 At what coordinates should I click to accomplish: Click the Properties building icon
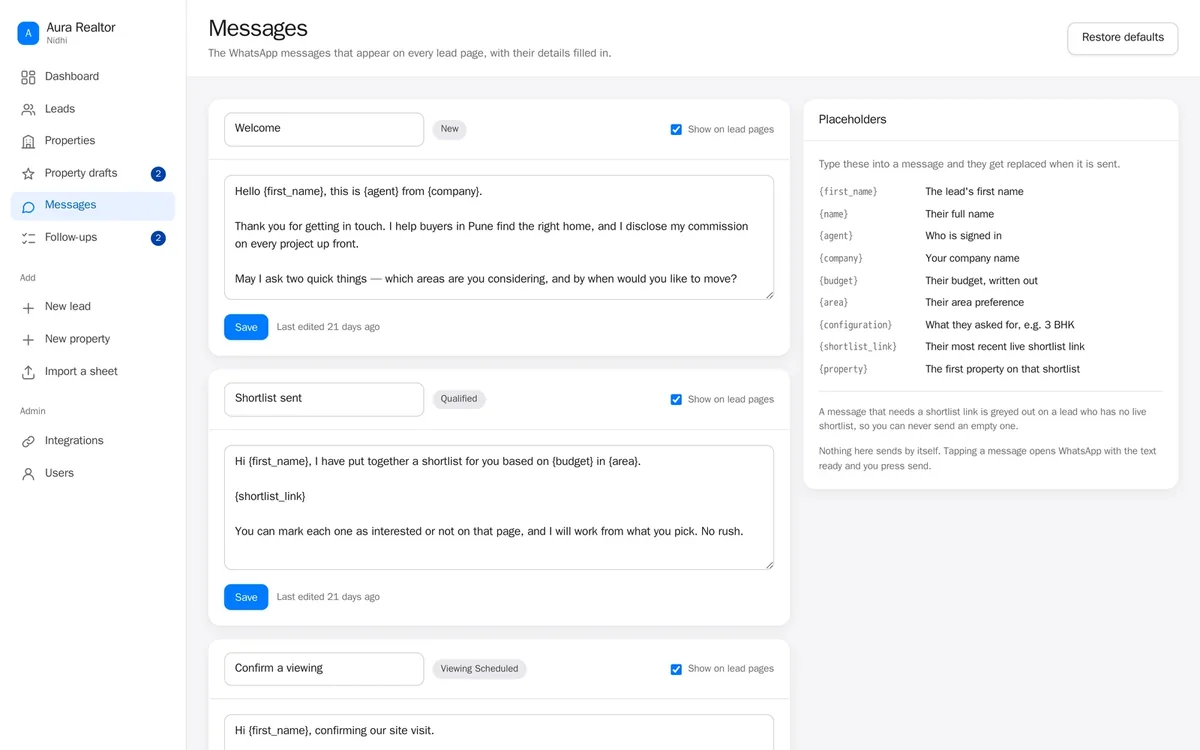point(28,141)
